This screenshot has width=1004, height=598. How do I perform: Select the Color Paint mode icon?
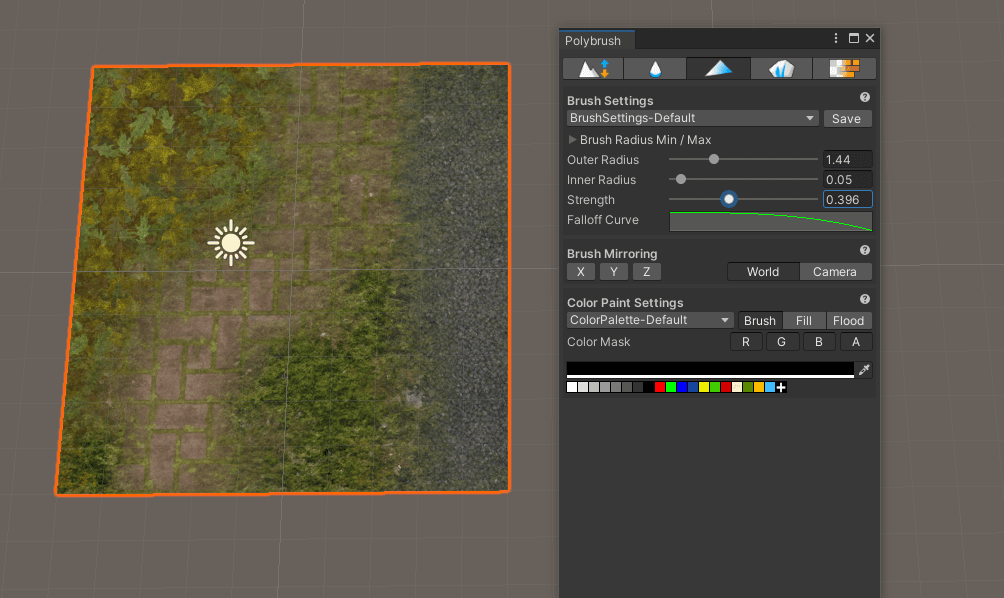[x=718, y=69]
